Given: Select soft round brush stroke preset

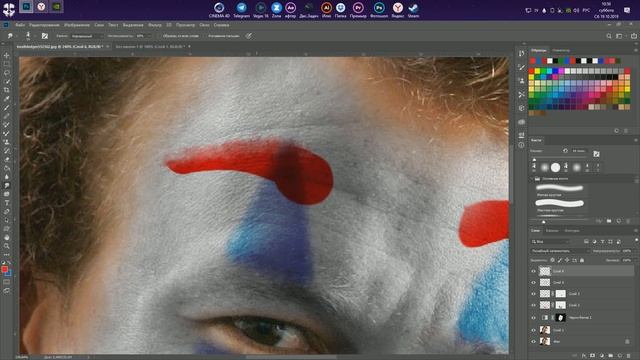Looking at the screenshot, I should coord(559,188).
